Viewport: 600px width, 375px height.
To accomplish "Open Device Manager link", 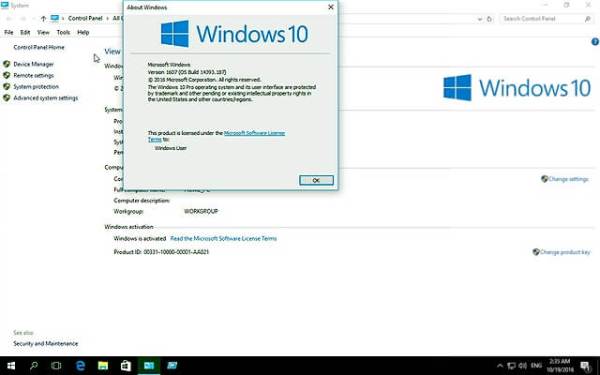I will 34,64.
